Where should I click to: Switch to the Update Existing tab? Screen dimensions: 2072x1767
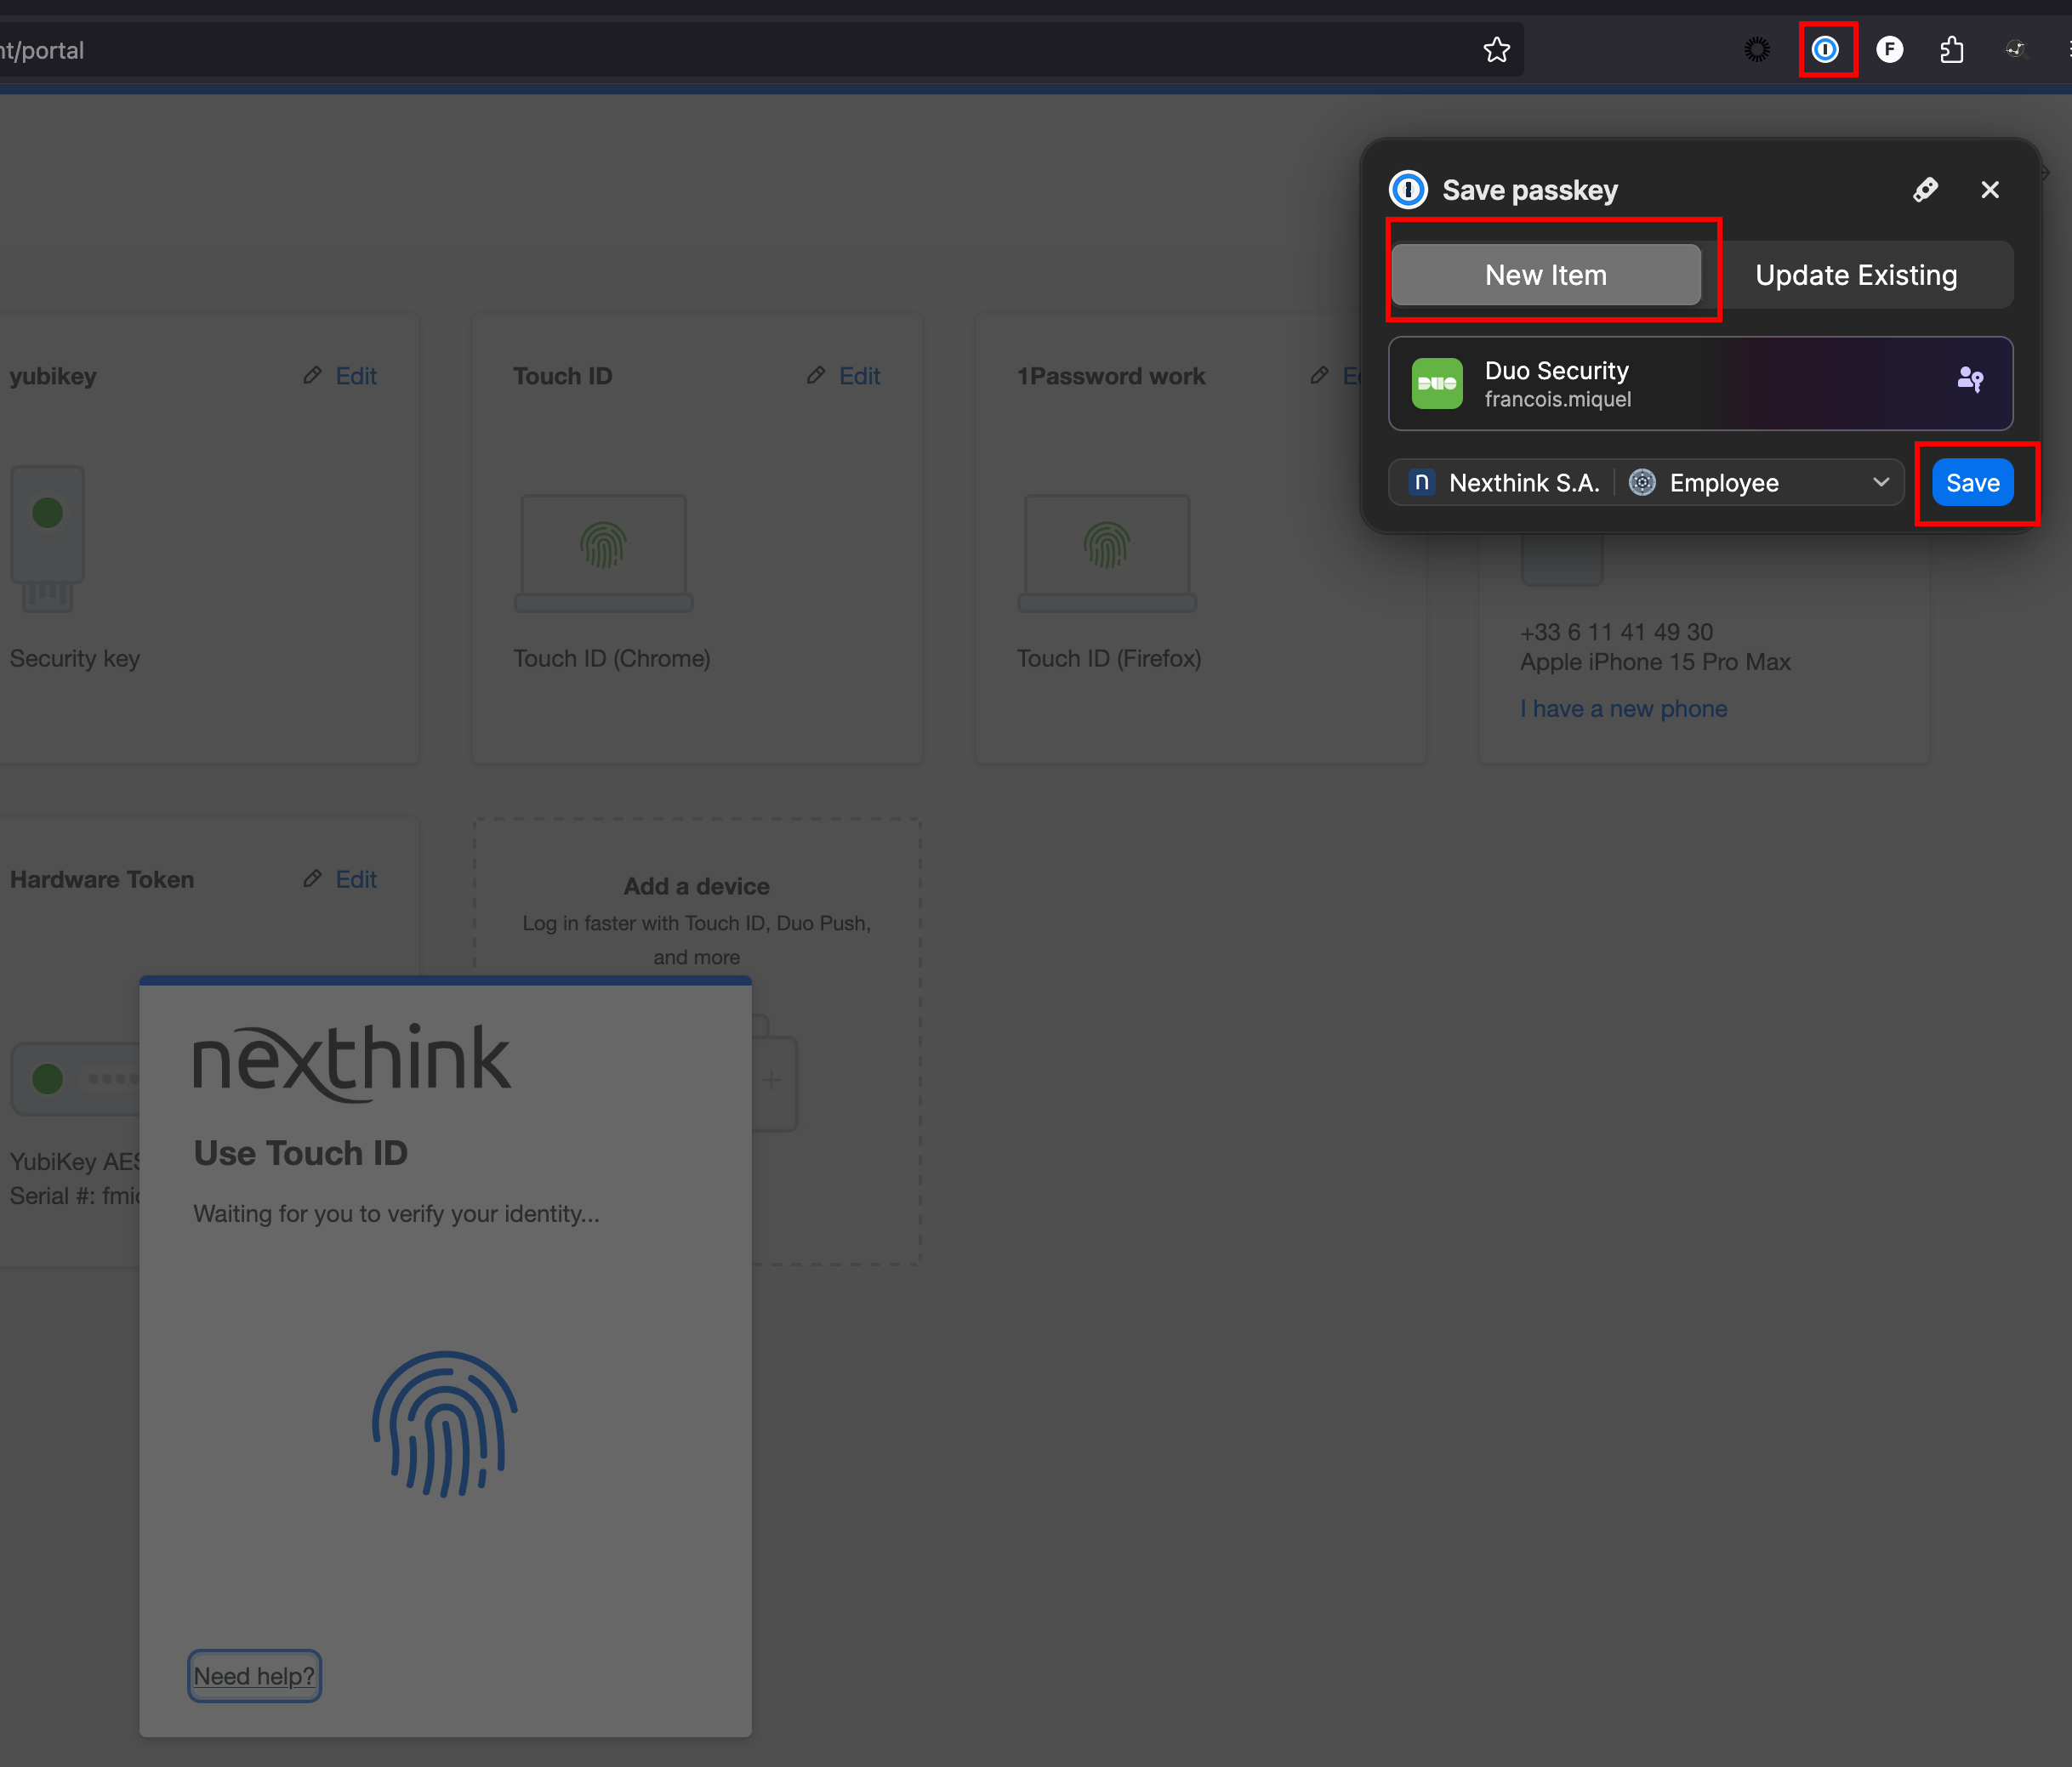coord(1856,275)
